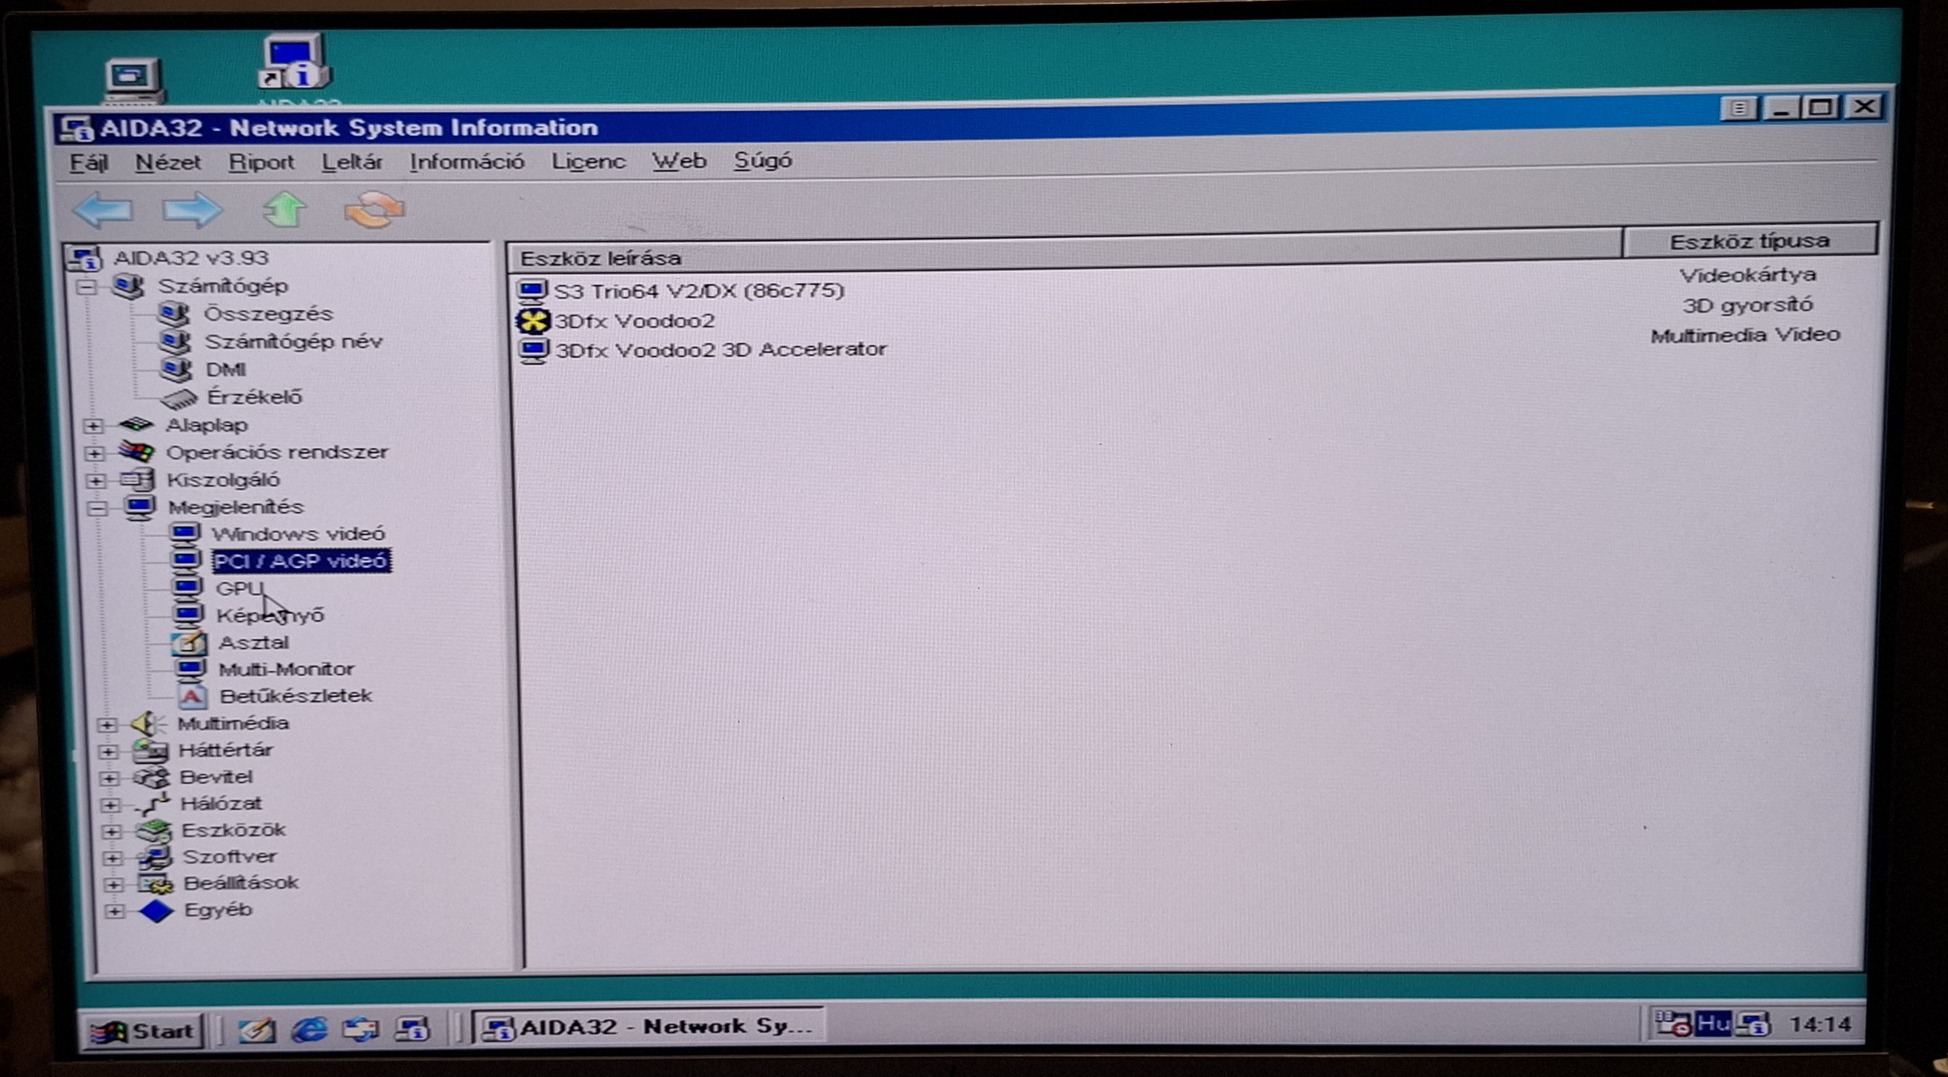Click the Egyéb blue diamond icon
1948x1077 pixels.
click(x=156, y=911)
